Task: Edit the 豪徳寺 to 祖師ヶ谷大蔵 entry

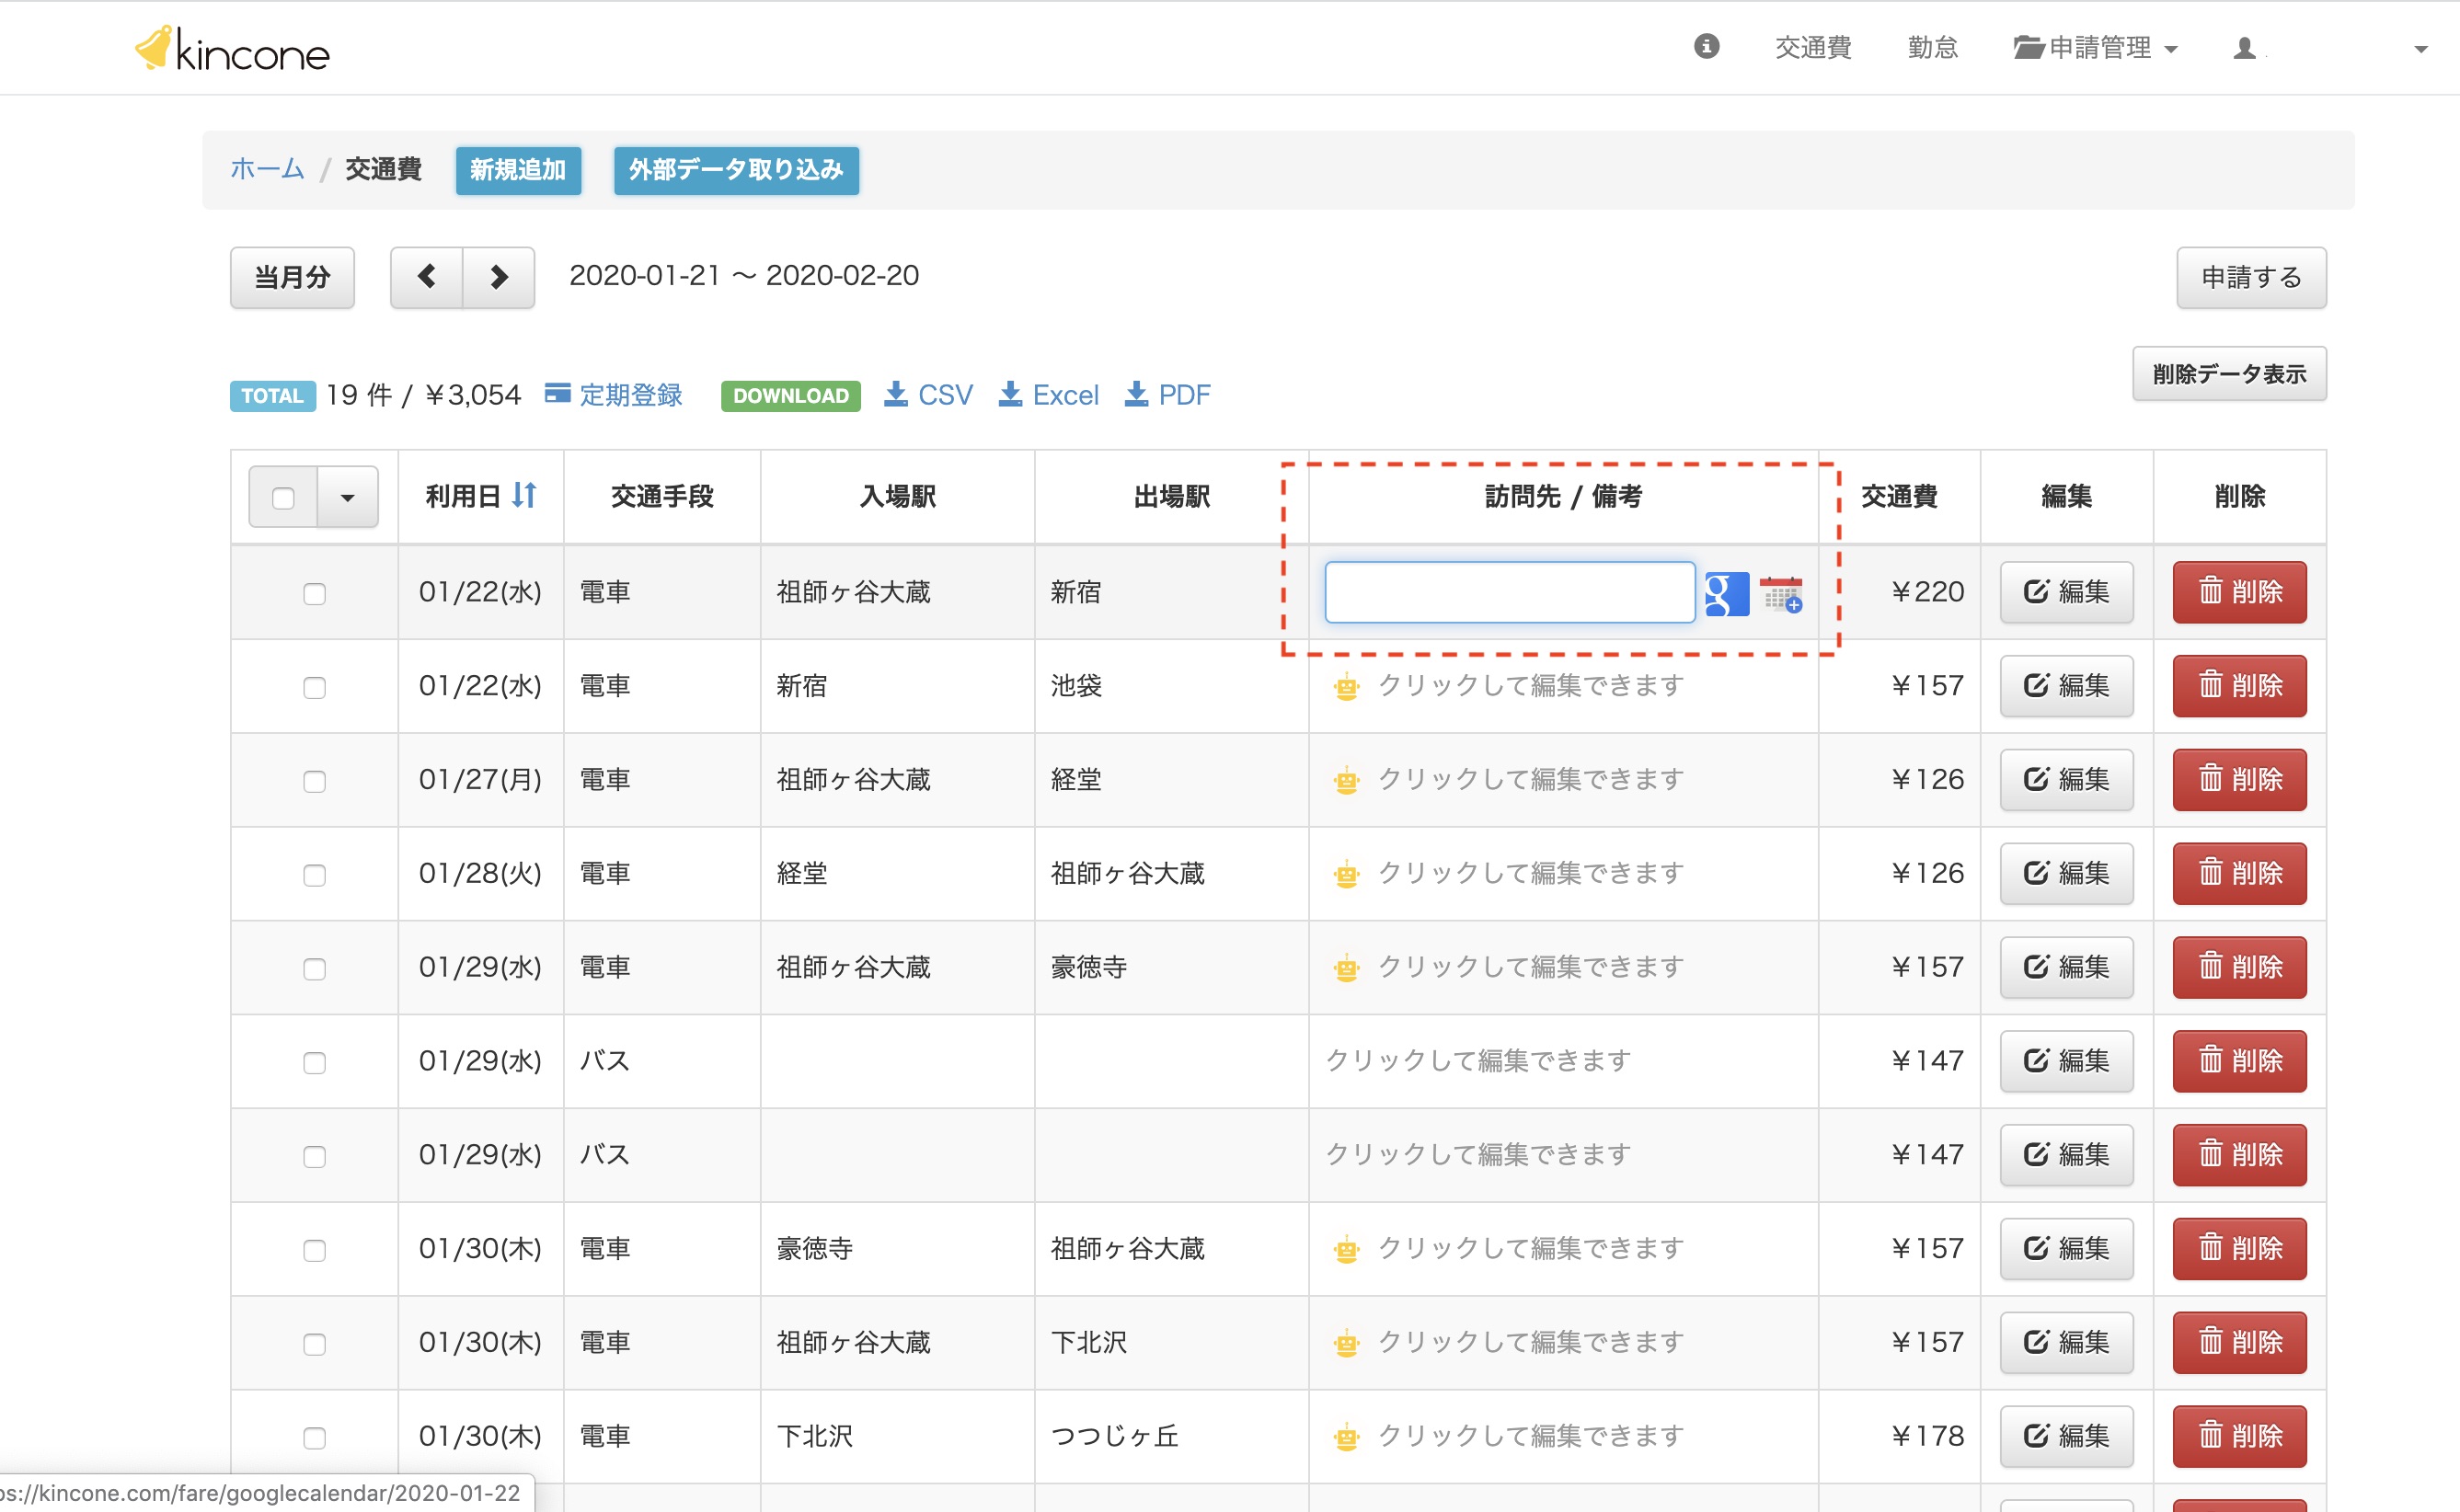Action: [x=2066, y=1249]
